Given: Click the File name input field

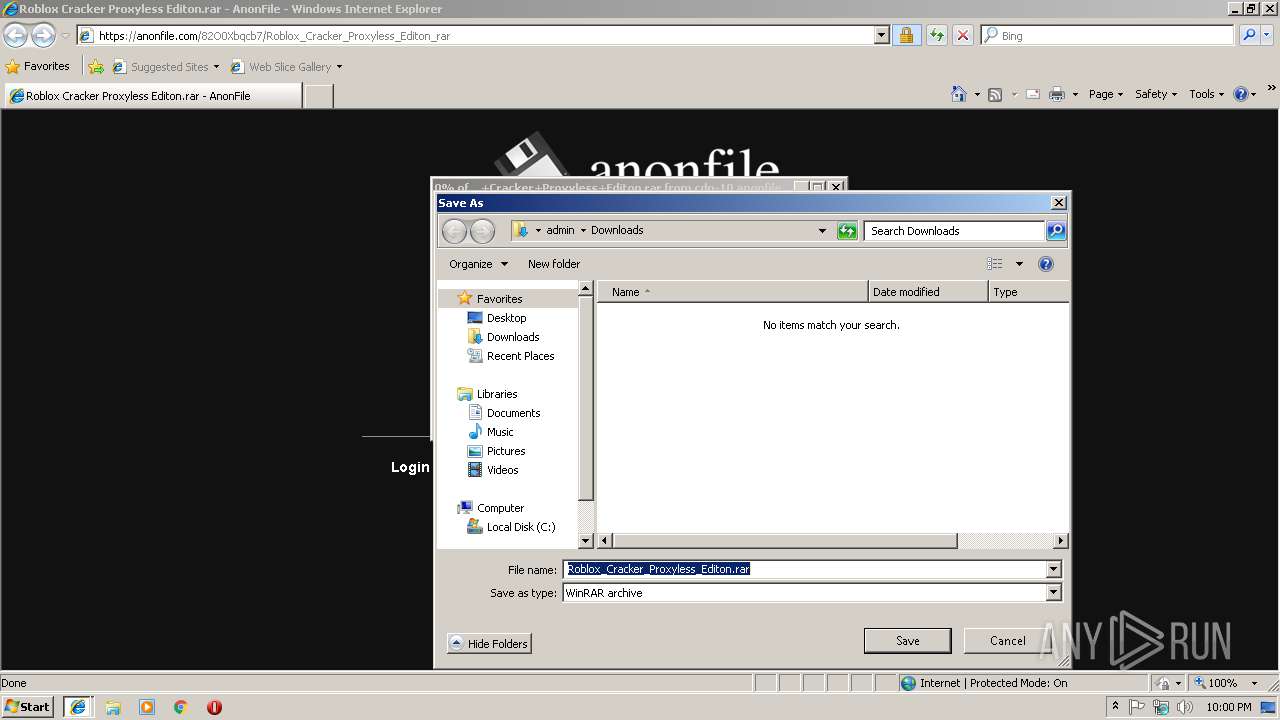Looking at the screenshot, I should [x=804, y=569].
